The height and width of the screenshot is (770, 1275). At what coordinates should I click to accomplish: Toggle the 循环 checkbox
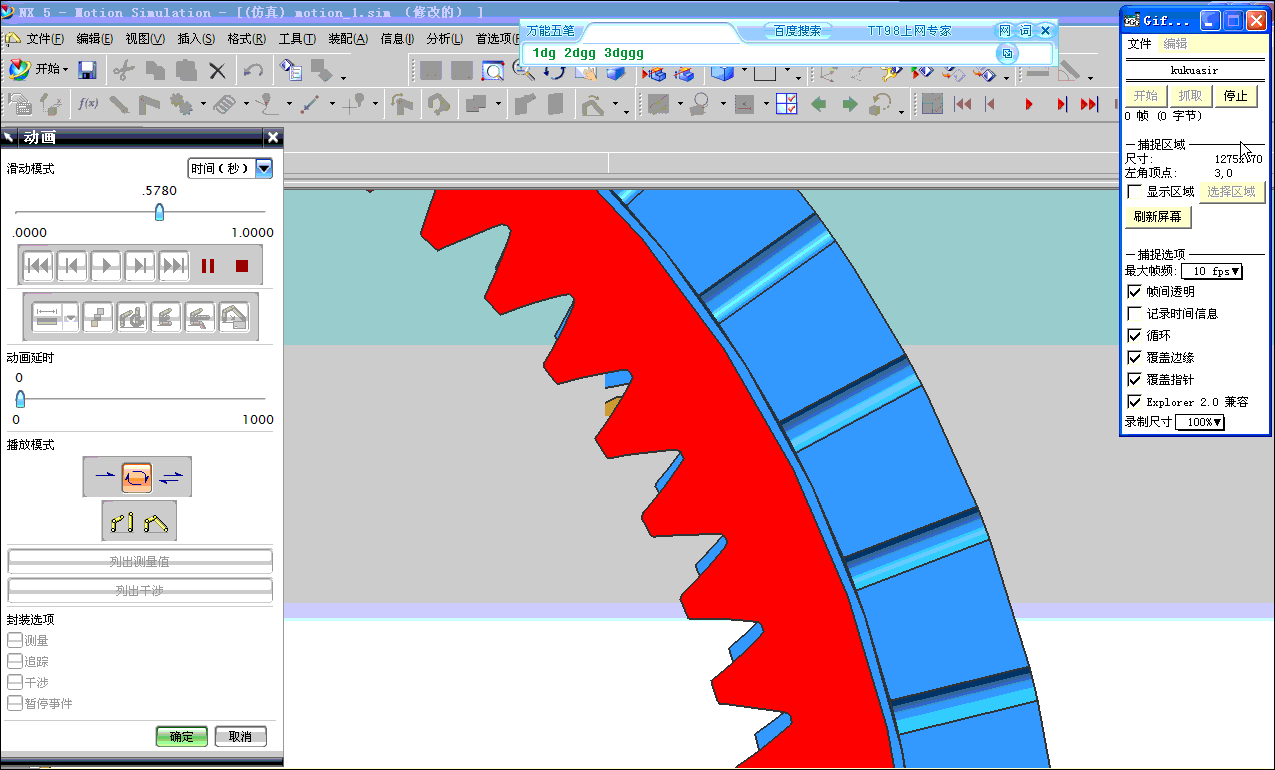pos(1134,335)
